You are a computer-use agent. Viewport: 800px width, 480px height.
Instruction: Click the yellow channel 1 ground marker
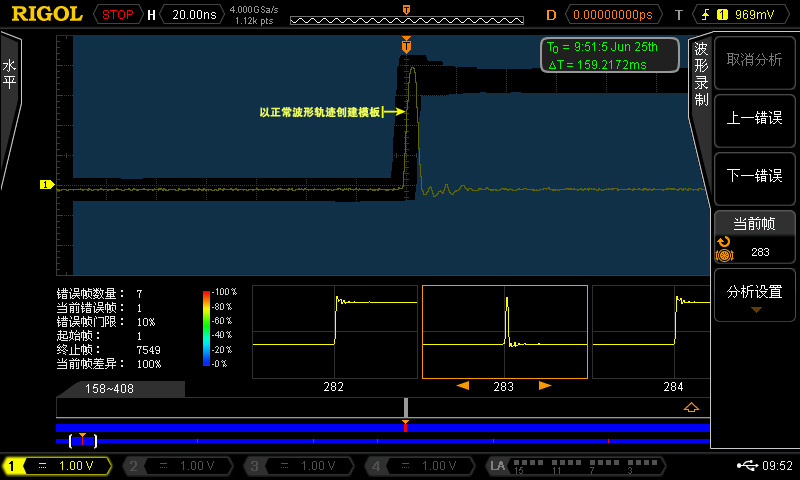(45, 184)
